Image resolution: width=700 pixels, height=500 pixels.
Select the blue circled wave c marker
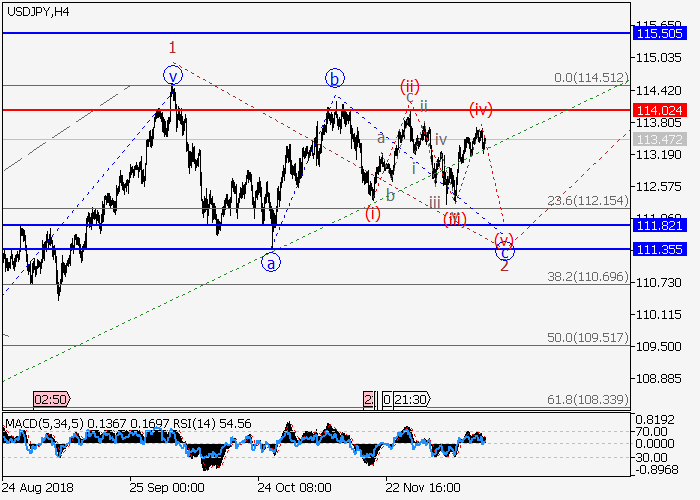pos(506,252)
